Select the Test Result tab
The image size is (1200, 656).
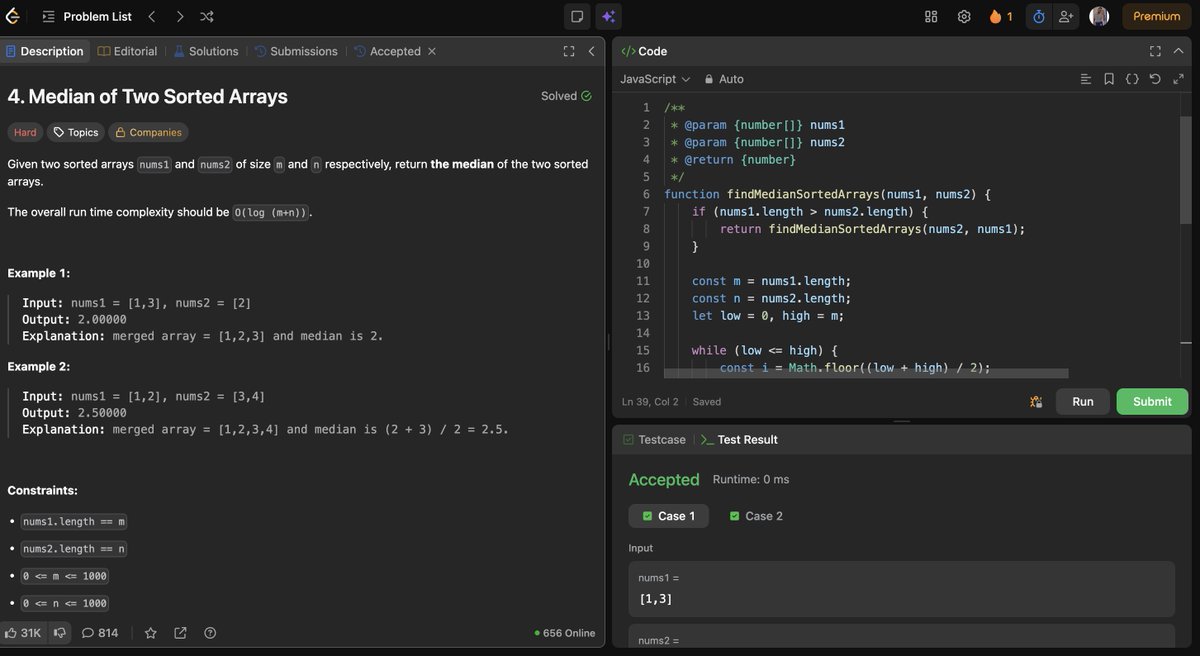pos(739,439)
